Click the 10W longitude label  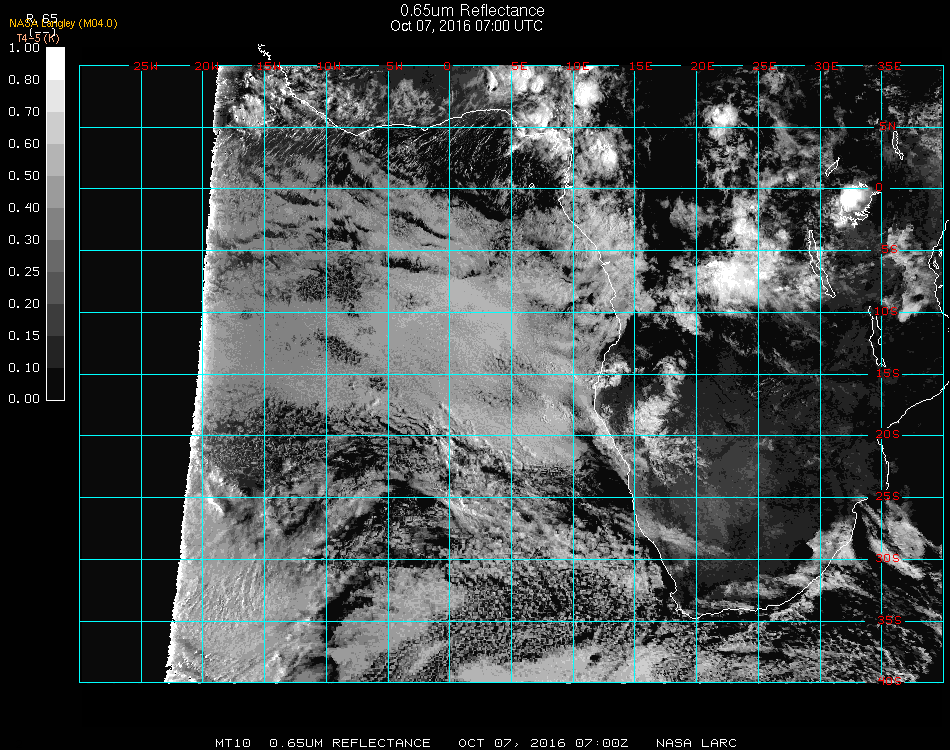[329, 66]
